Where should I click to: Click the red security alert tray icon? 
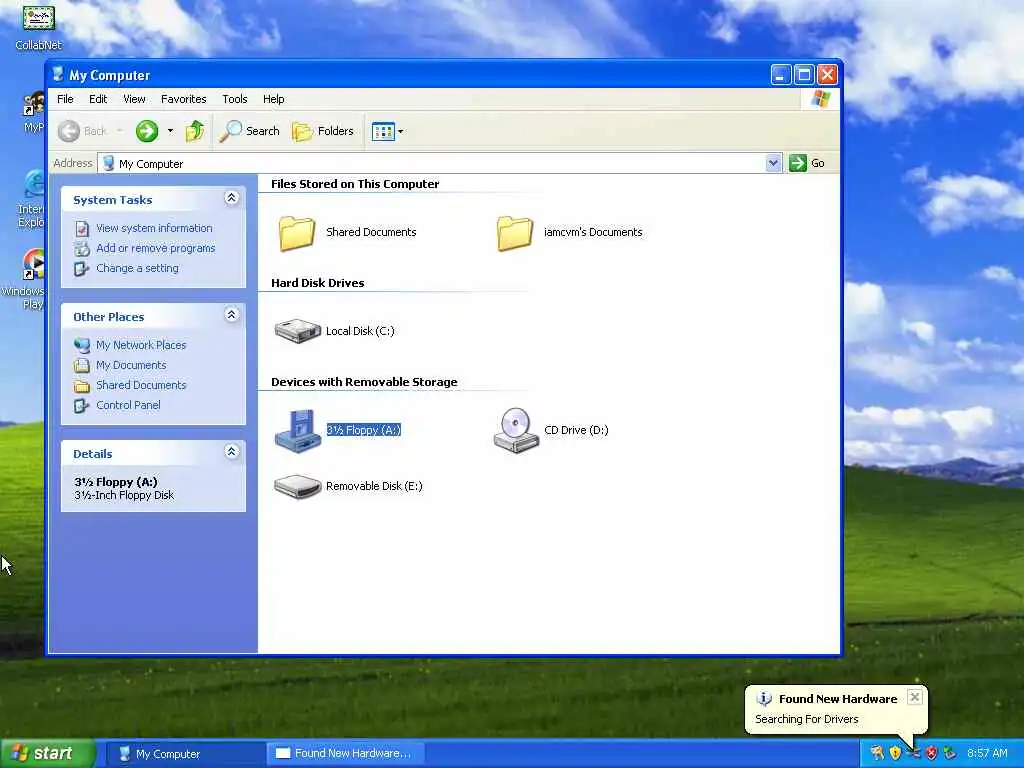(x=932, y=753)
